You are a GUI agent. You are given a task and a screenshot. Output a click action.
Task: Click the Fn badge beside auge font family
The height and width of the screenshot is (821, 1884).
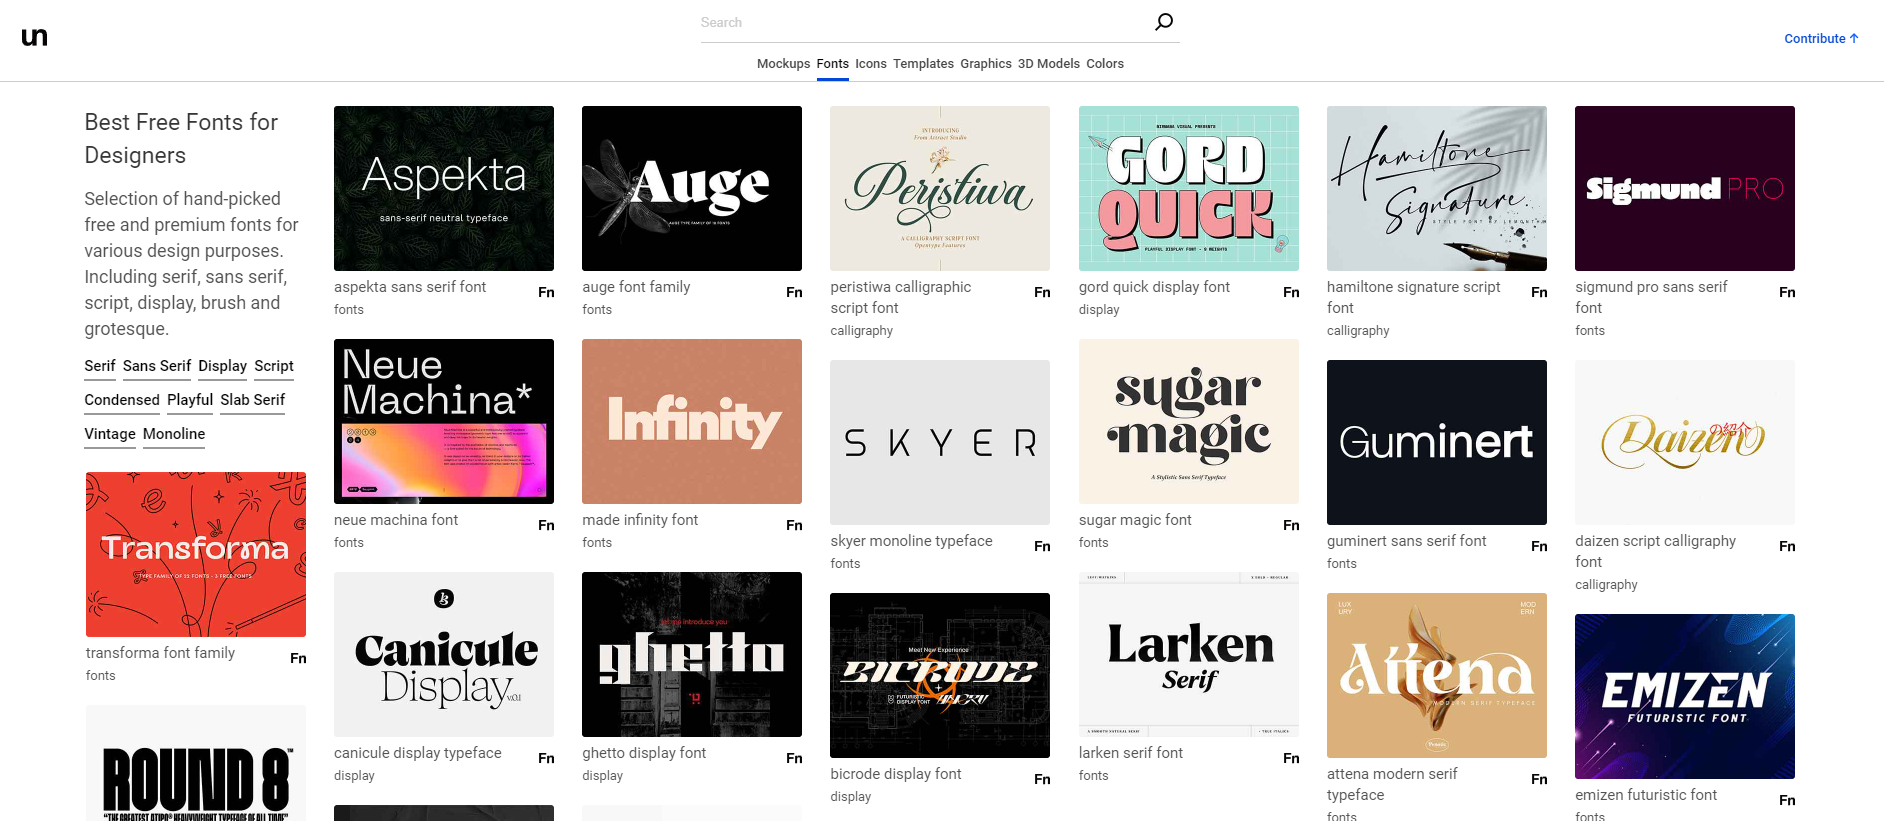click(794, 292)
